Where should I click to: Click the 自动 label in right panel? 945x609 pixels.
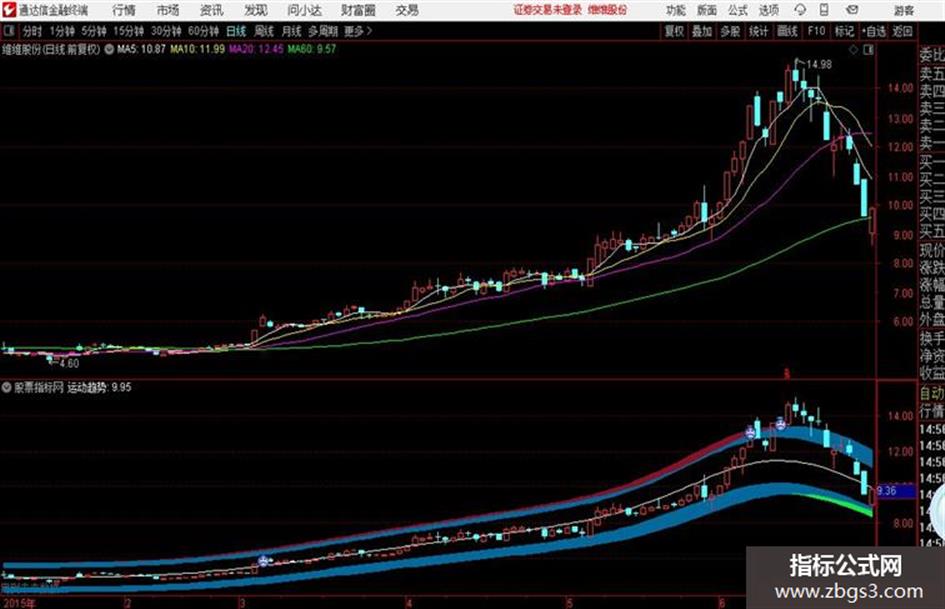coord(932,394)
